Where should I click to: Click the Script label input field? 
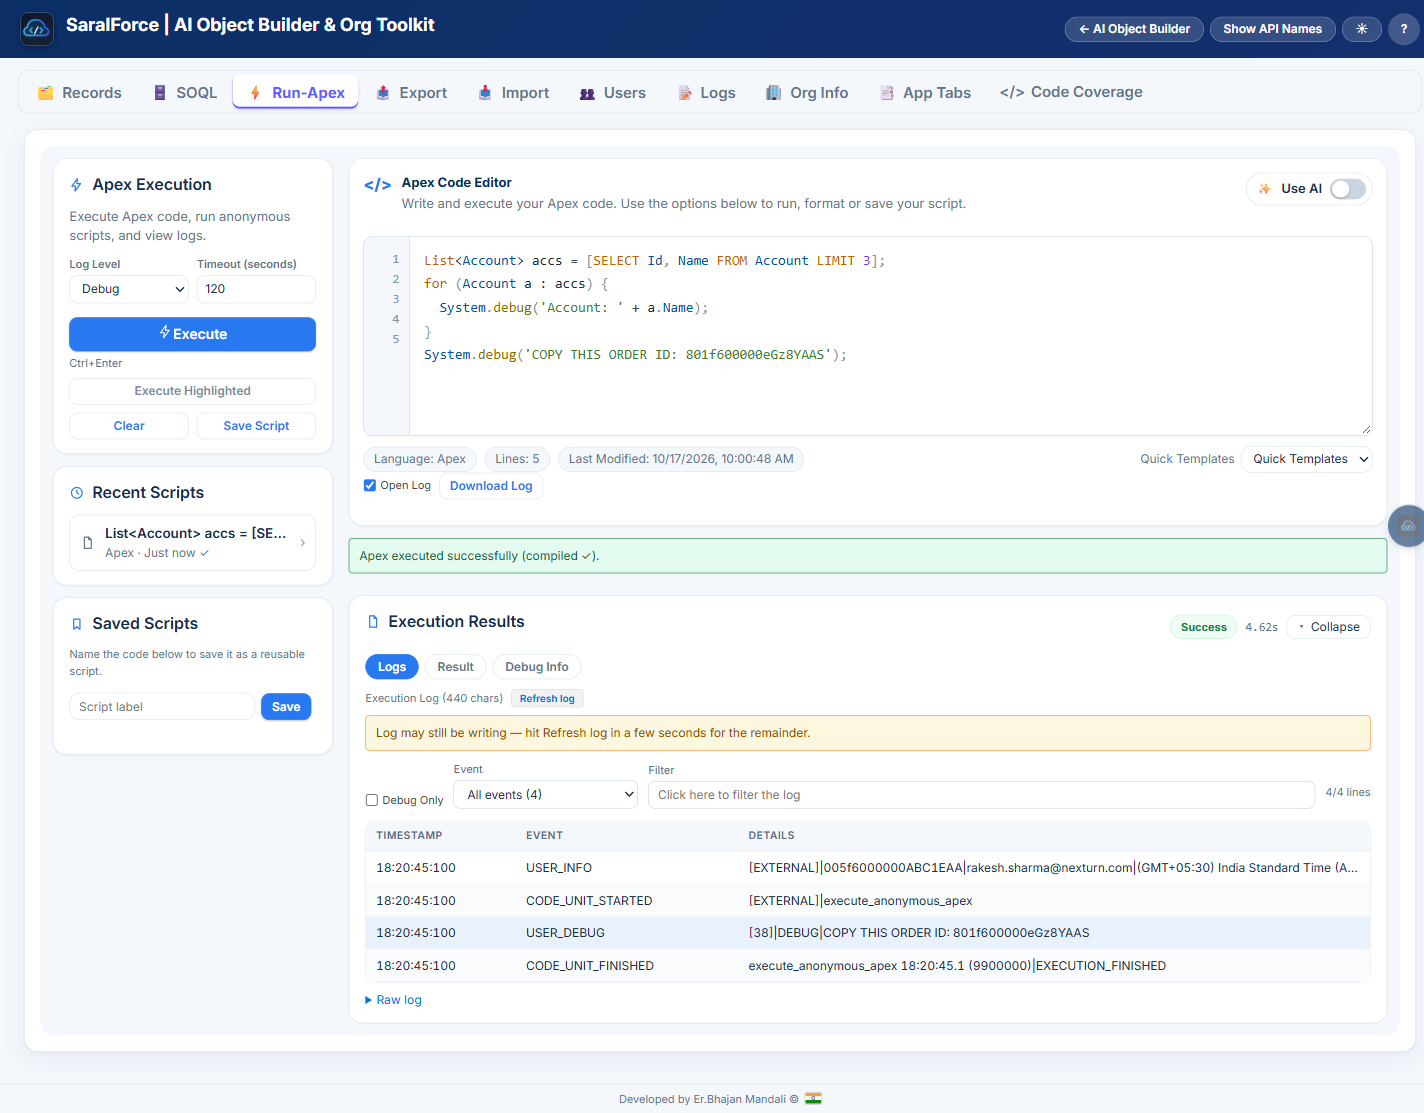[162, 707]
